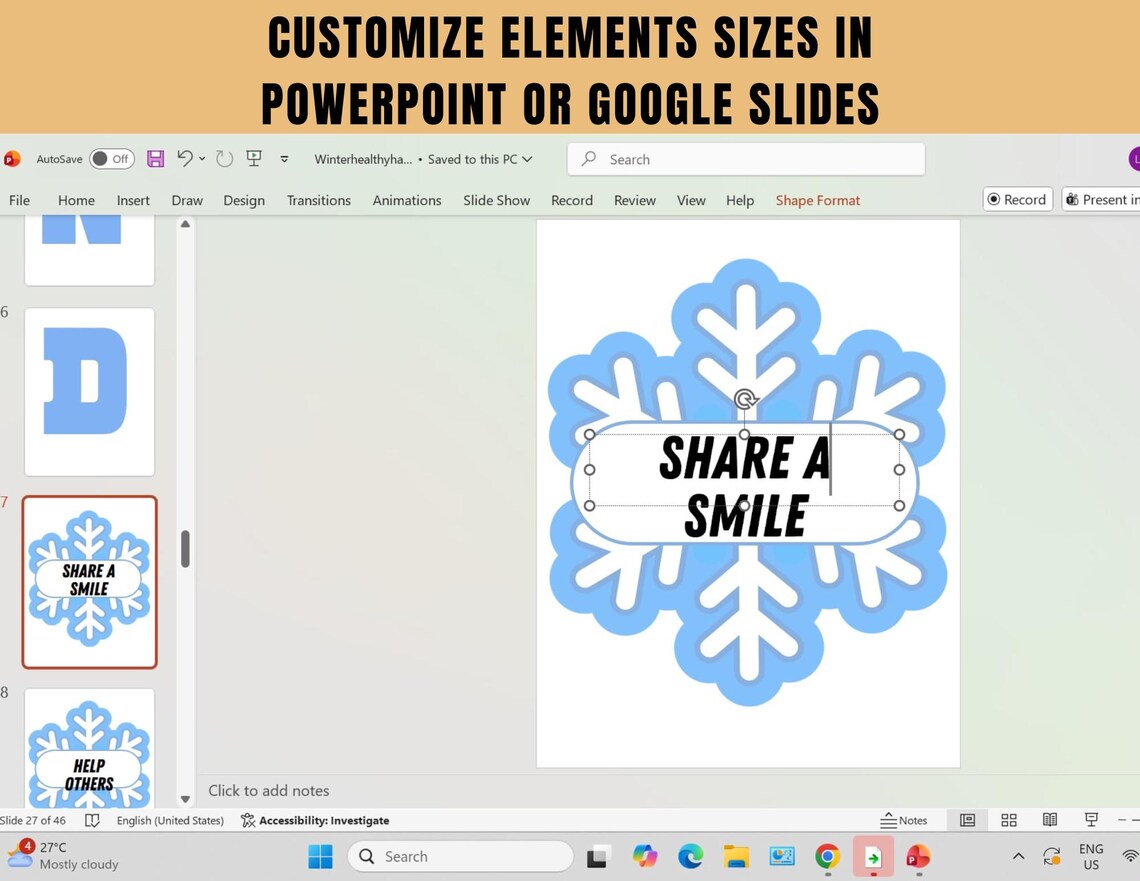1140x881 pixels.
Task: Expand hidden icons in the system tray
Action: pos(1018,857)
